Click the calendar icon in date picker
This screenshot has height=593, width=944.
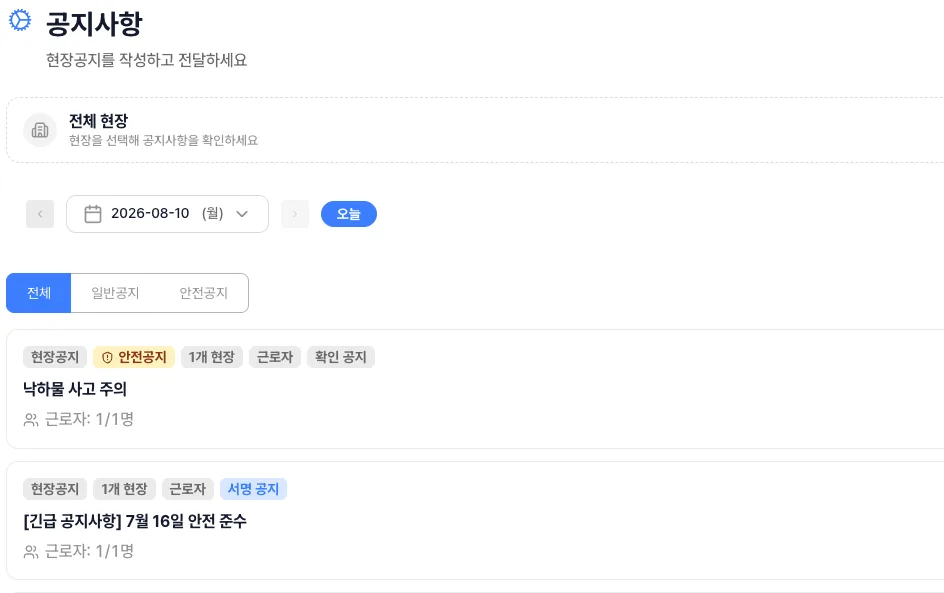(93, 214)
